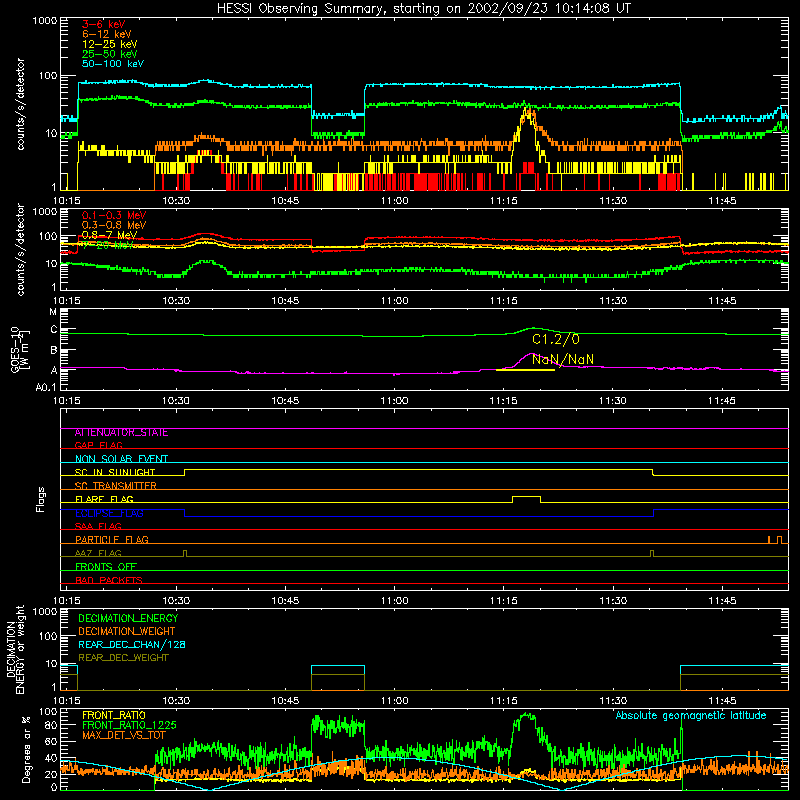Click the M class tick label on GOES axis
The image size is (800, 800).
53,312
